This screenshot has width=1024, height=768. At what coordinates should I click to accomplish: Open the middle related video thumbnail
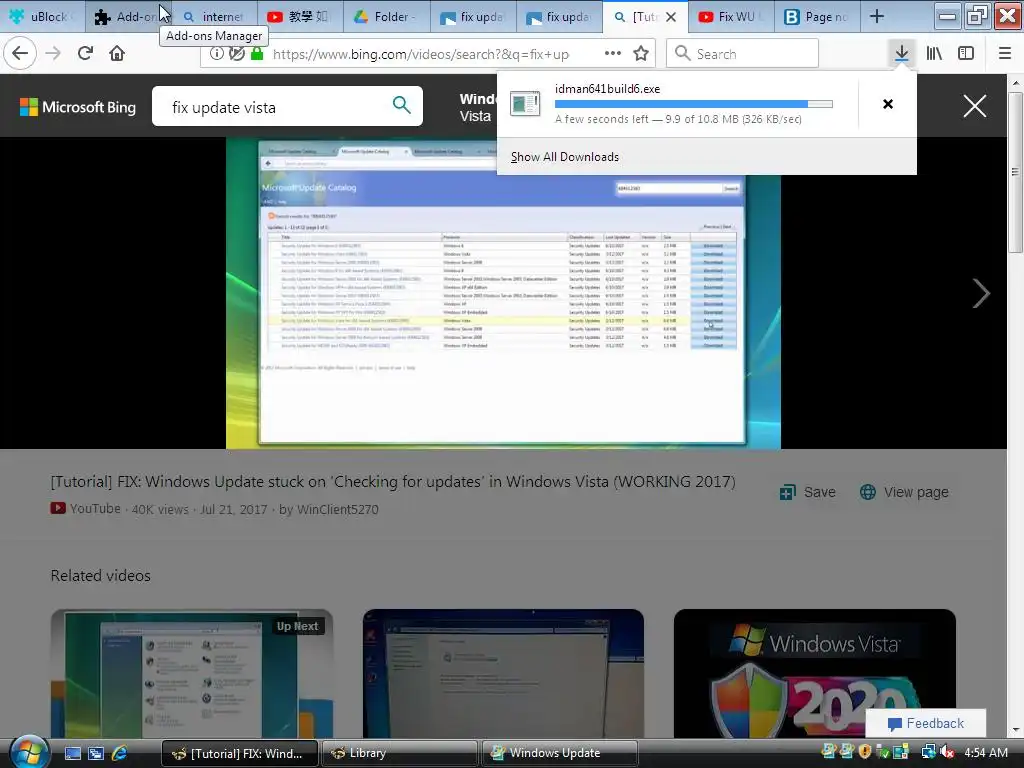(x=503, y=673)
